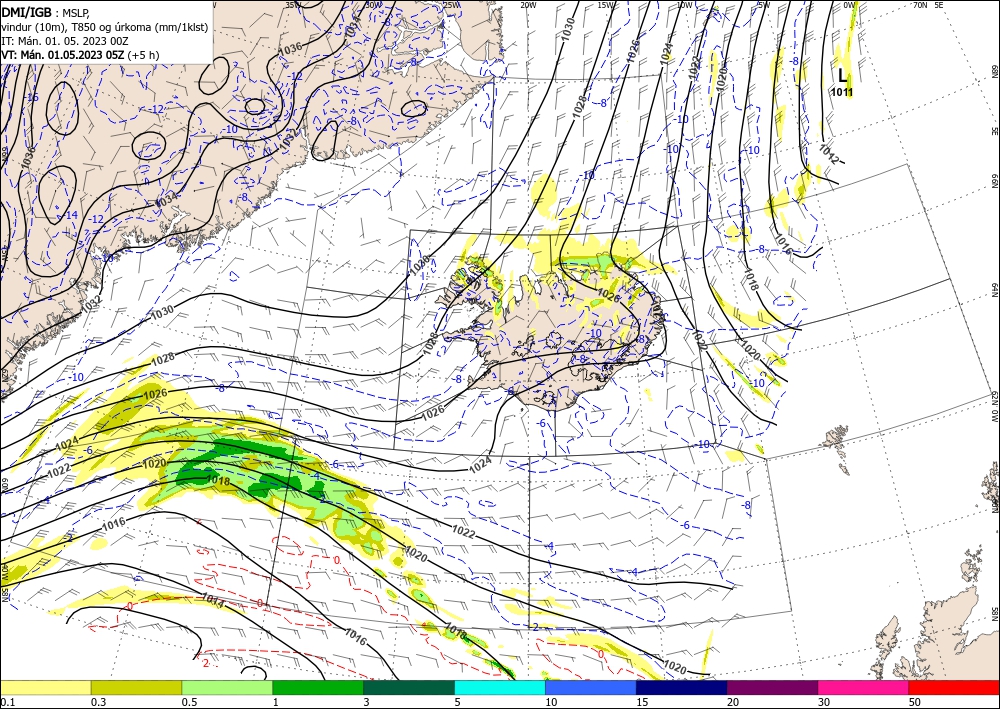The width and height of the screenshot is (1000, 709).
Task: Select the '15W' longitude label
Action: [x=606, y=5]
